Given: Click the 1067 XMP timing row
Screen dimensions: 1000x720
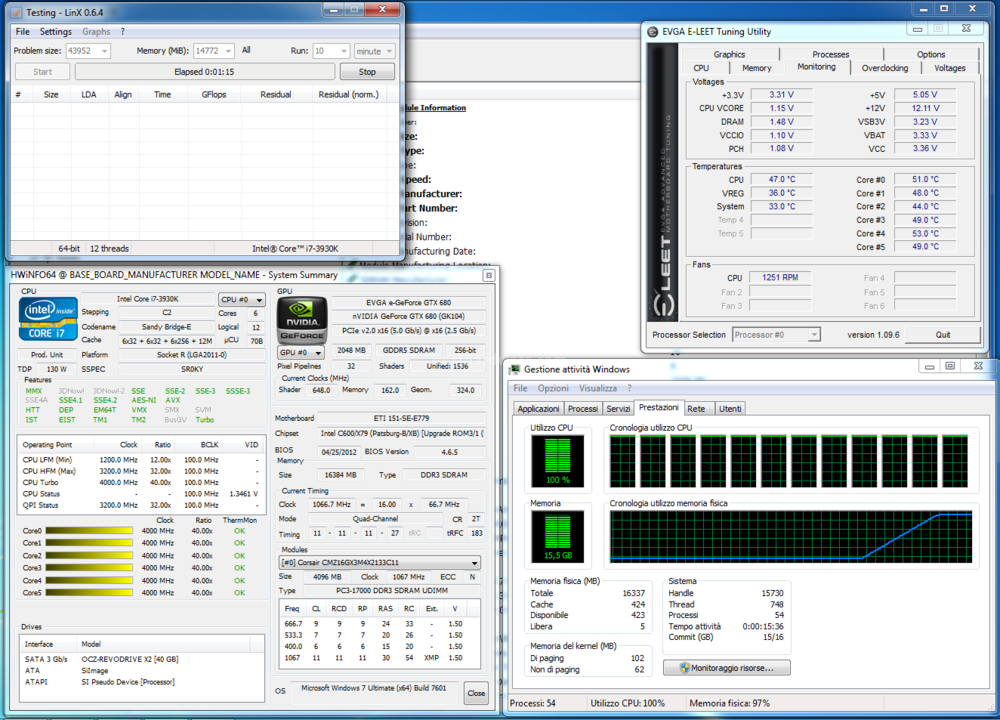Looking at the screenshot, I should 380,658.
